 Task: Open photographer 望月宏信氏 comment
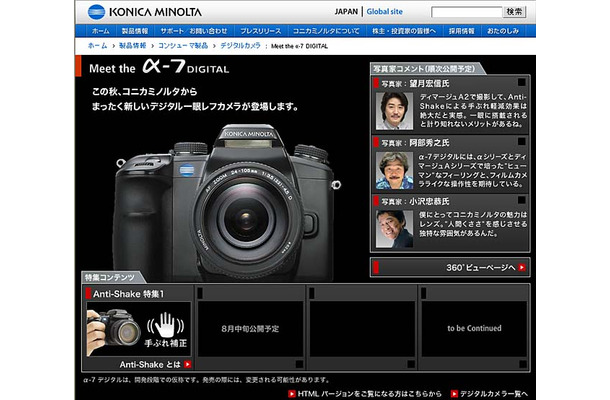pos(450,105)
